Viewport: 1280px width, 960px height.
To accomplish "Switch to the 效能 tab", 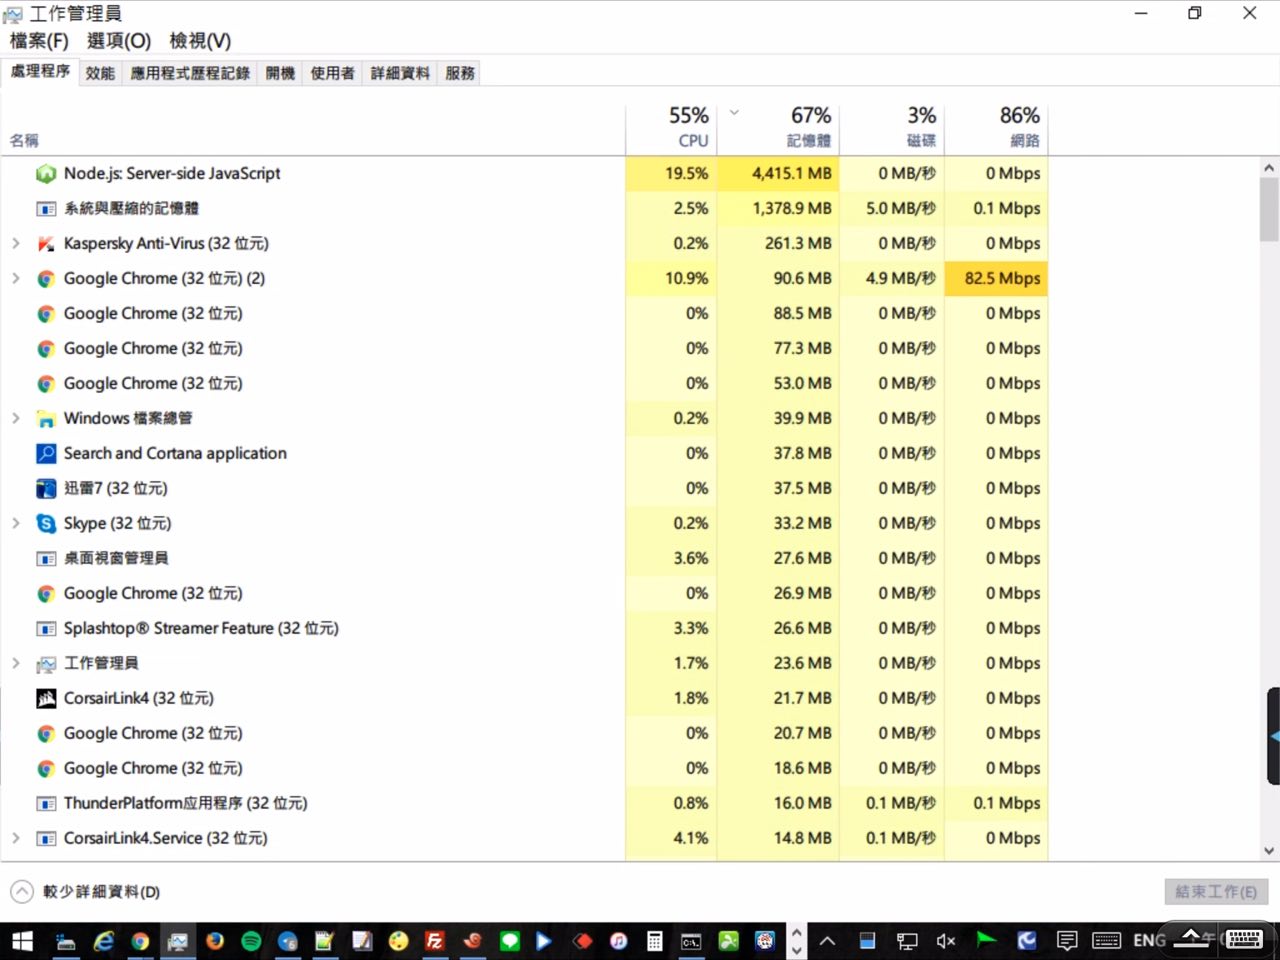I will tap(100, 73).
